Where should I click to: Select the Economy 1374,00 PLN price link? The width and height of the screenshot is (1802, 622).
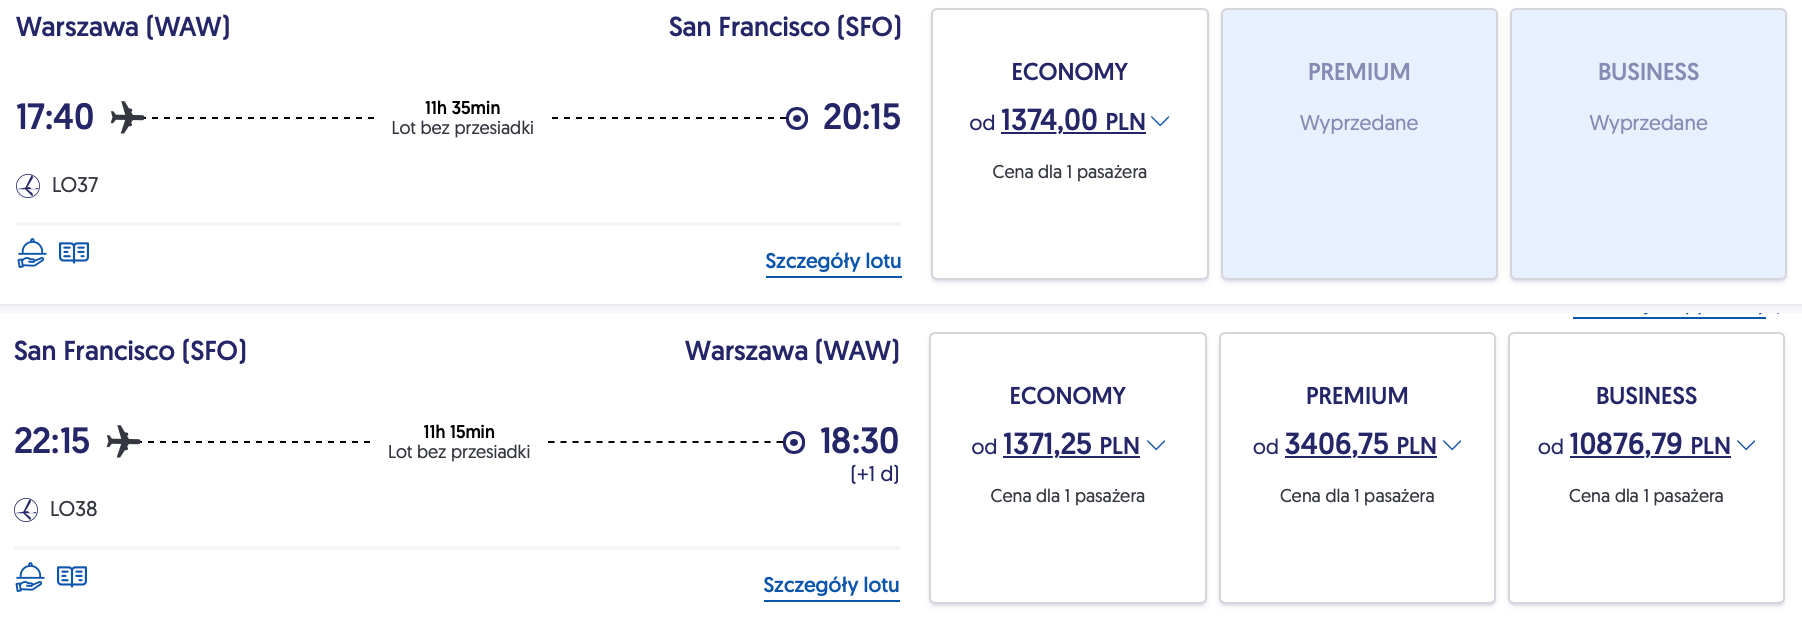[x=1072, y=121]
